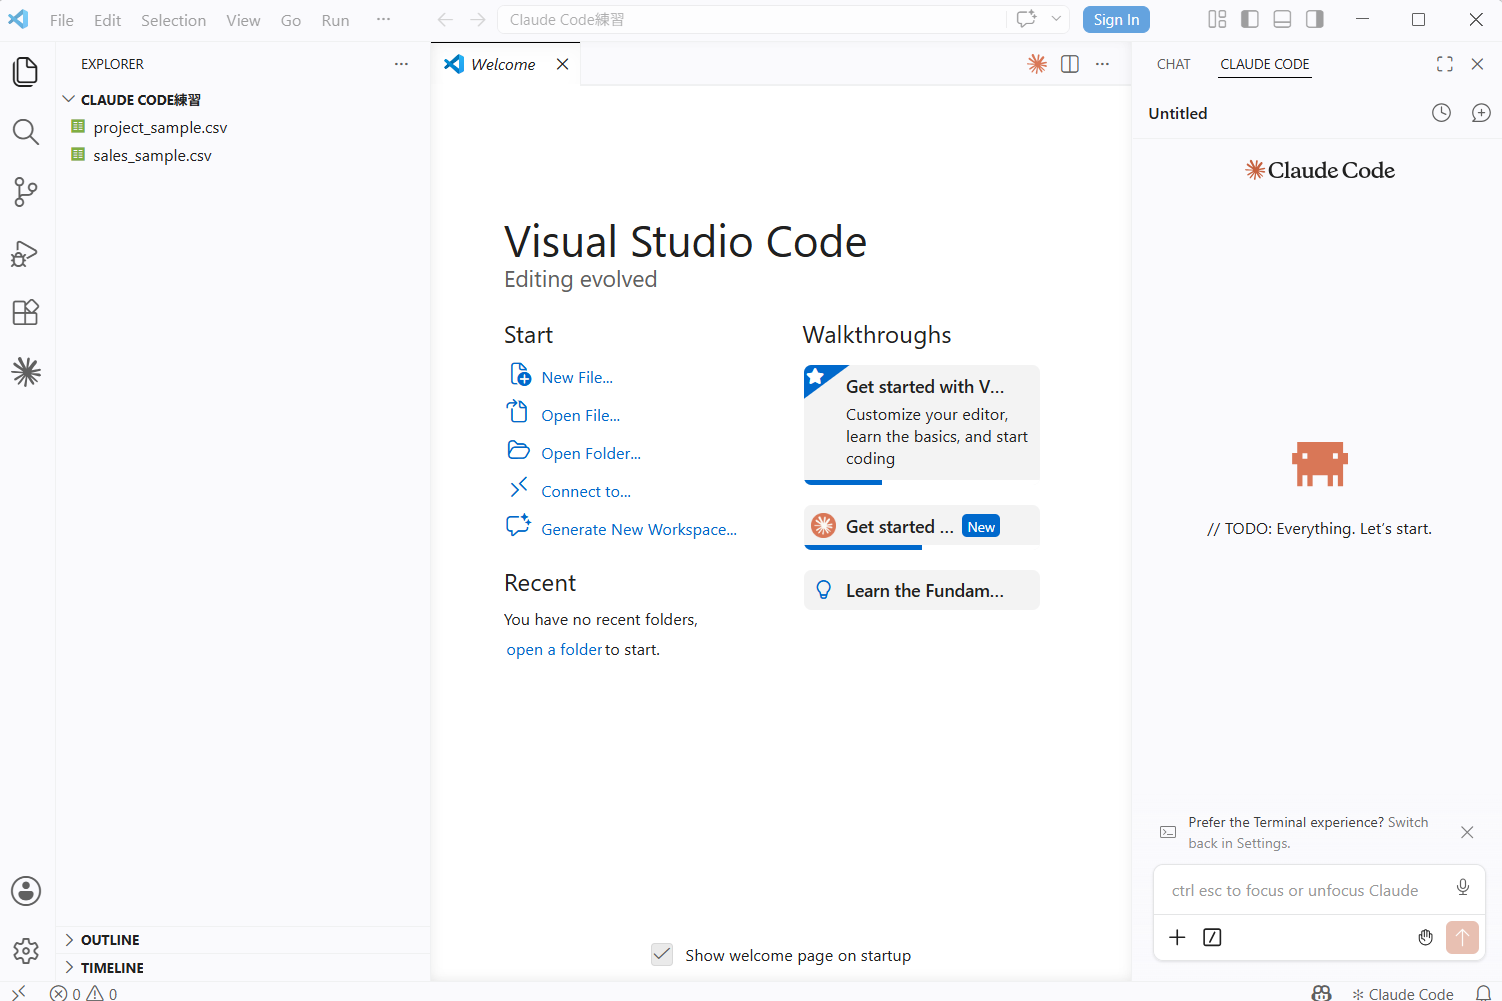1502x1001 pixels.
Task: Close the Claude Code side panel
Action: coord(1477,64)
